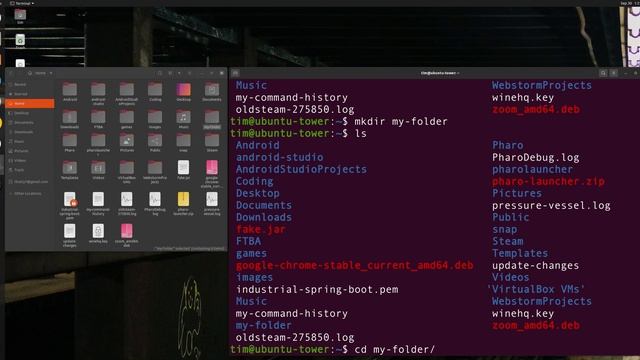Open the snap folder in Files
The height and width of the screenshot is (360, 640).
tap(183, 141)
